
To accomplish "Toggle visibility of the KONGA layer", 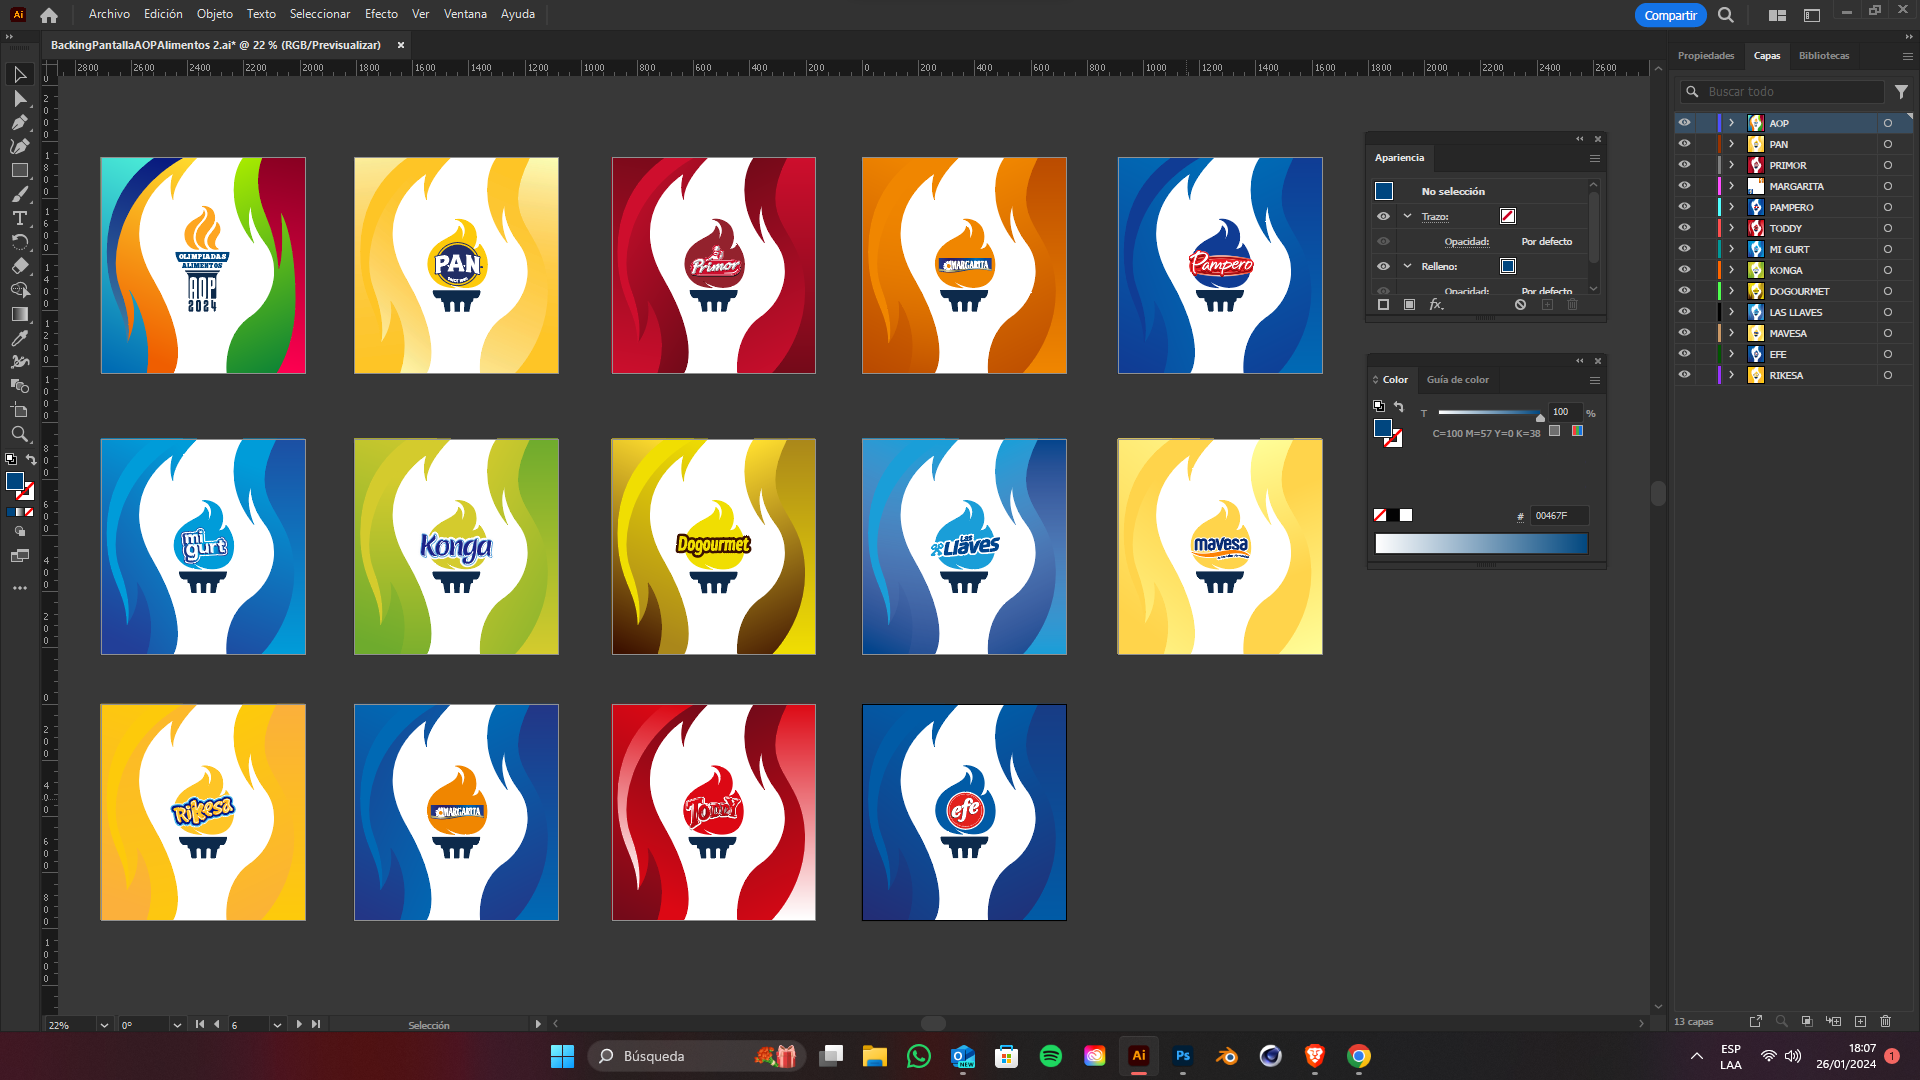I will (1684, 270).
